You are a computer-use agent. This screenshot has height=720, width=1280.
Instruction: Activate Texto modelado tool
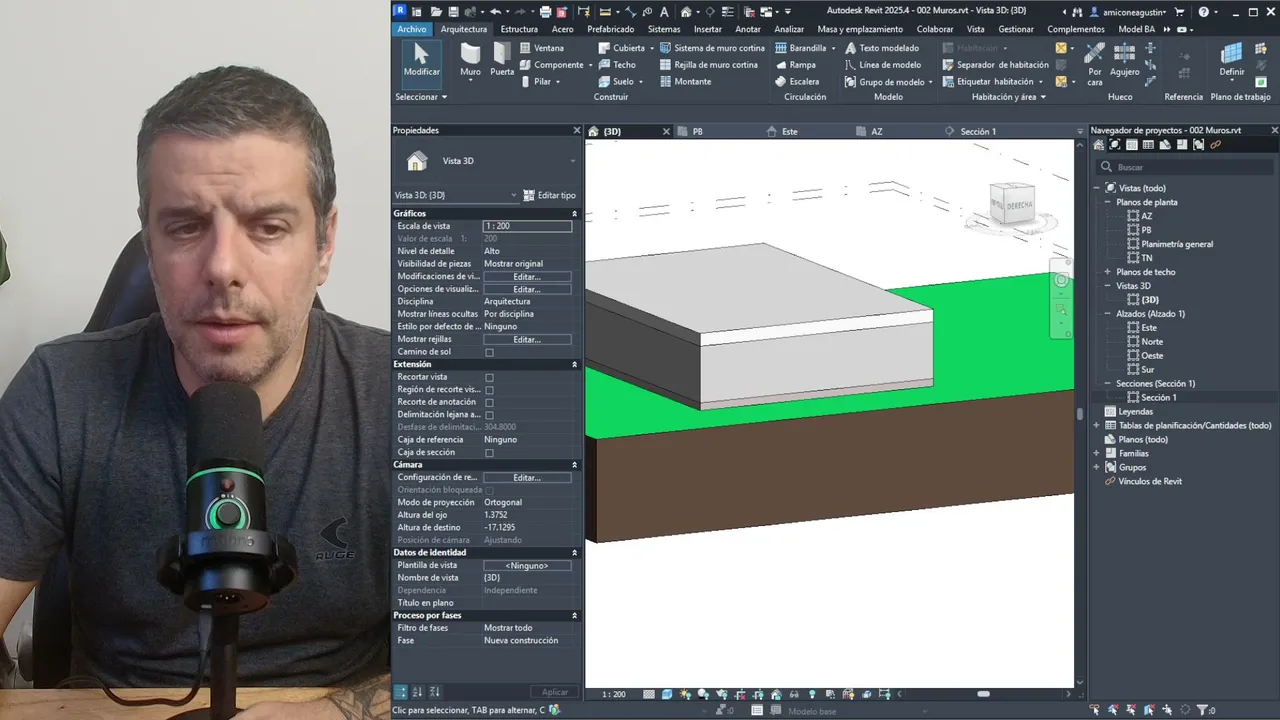pos(882,48)
